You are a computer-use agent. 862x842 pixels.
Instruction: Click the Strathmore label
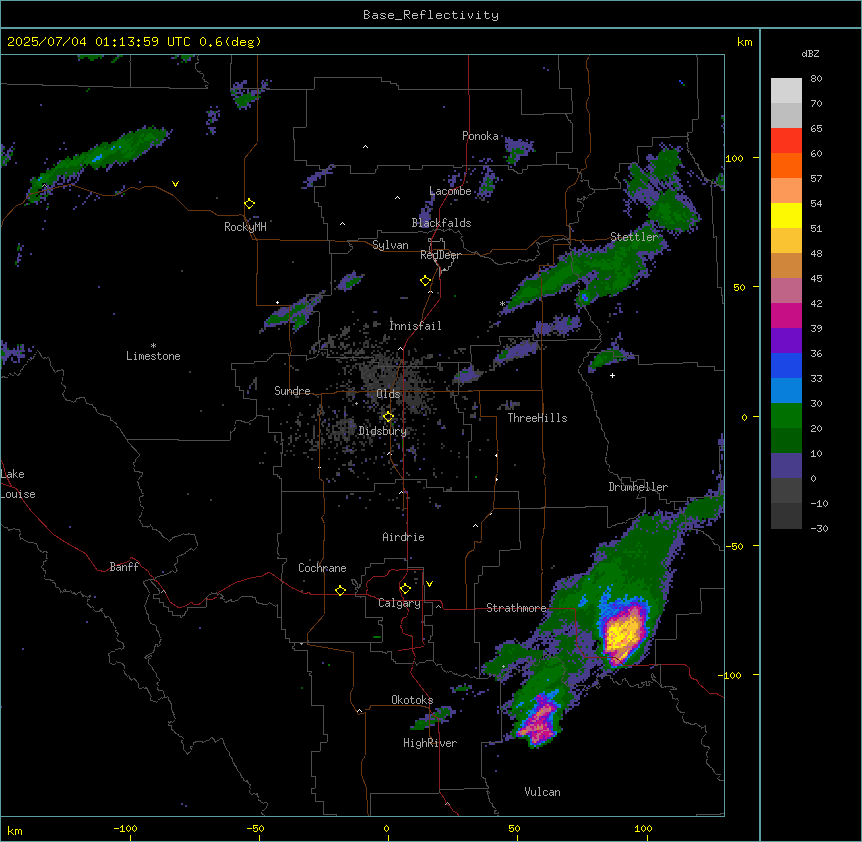point(516,608)
